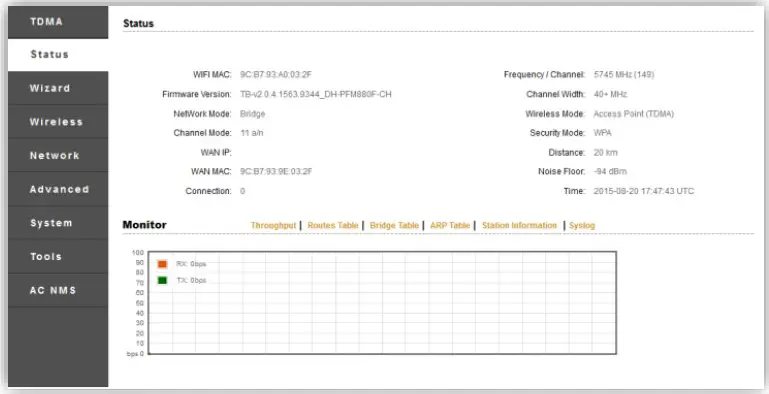Click the frequency value 5745 MHz (149)

pos(624,75)
